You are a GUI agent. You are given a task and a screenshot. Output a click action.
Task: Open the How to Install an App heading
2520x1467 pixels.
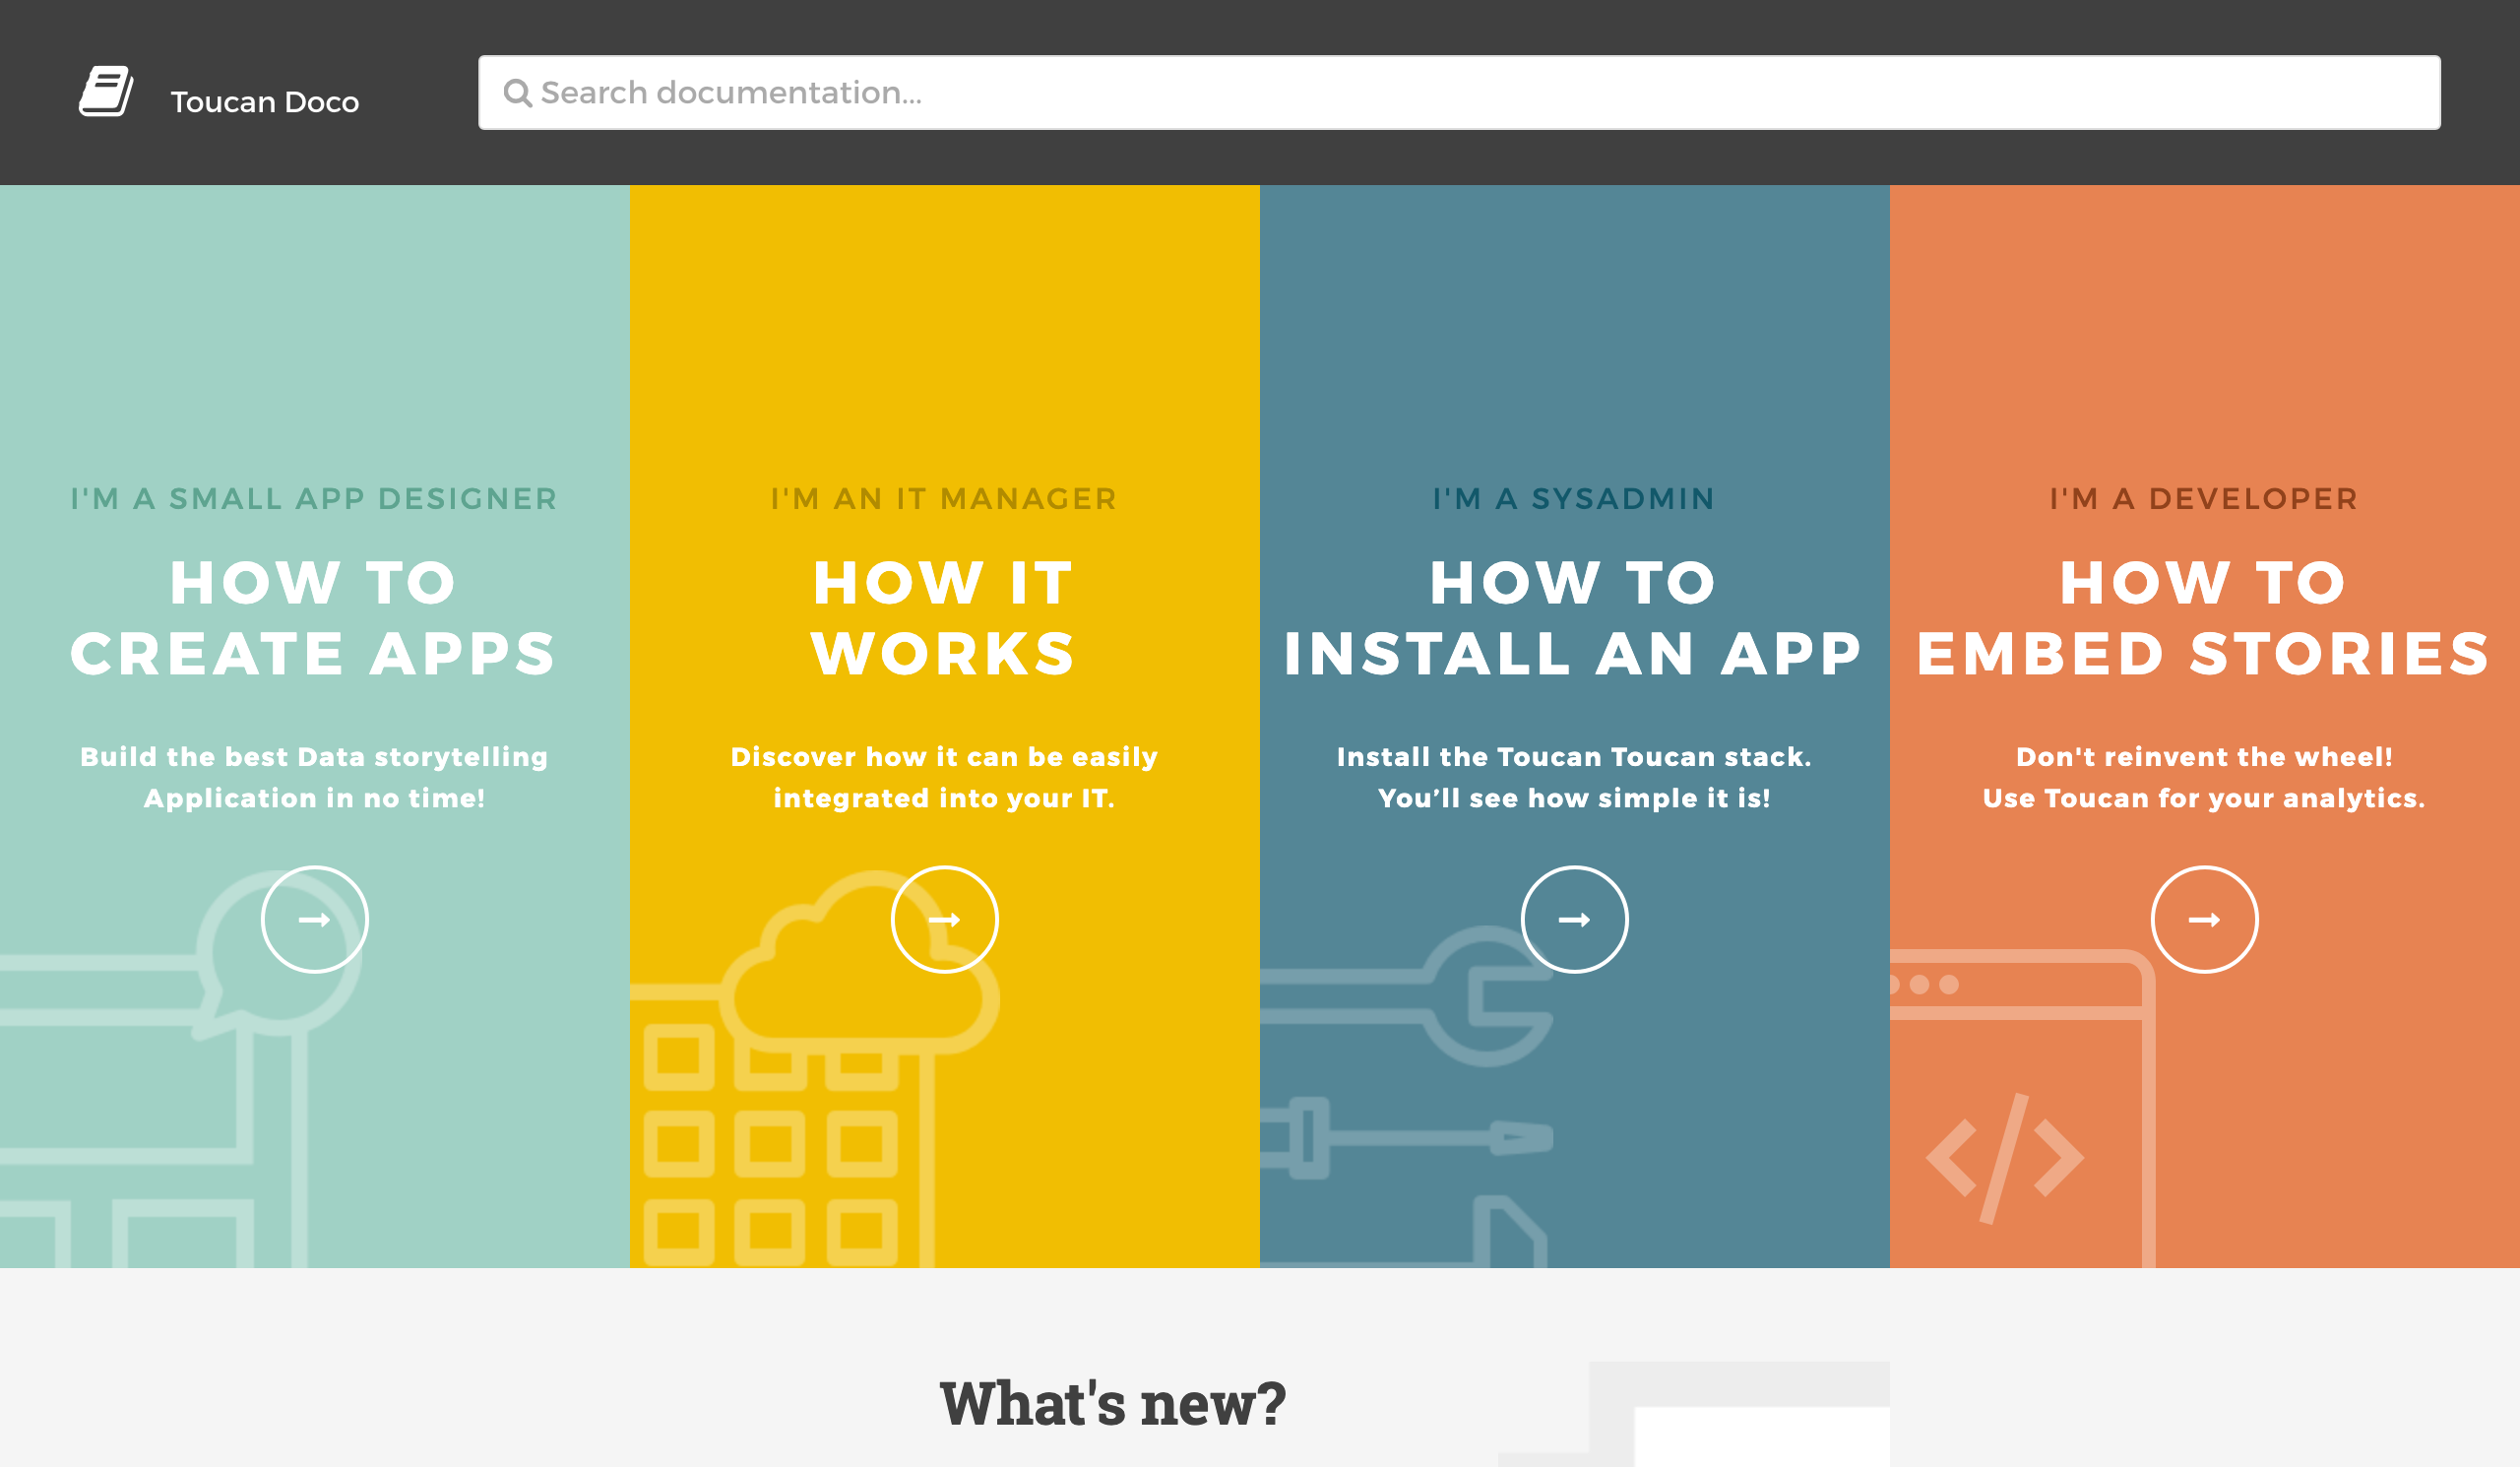tap(1574, 618)
